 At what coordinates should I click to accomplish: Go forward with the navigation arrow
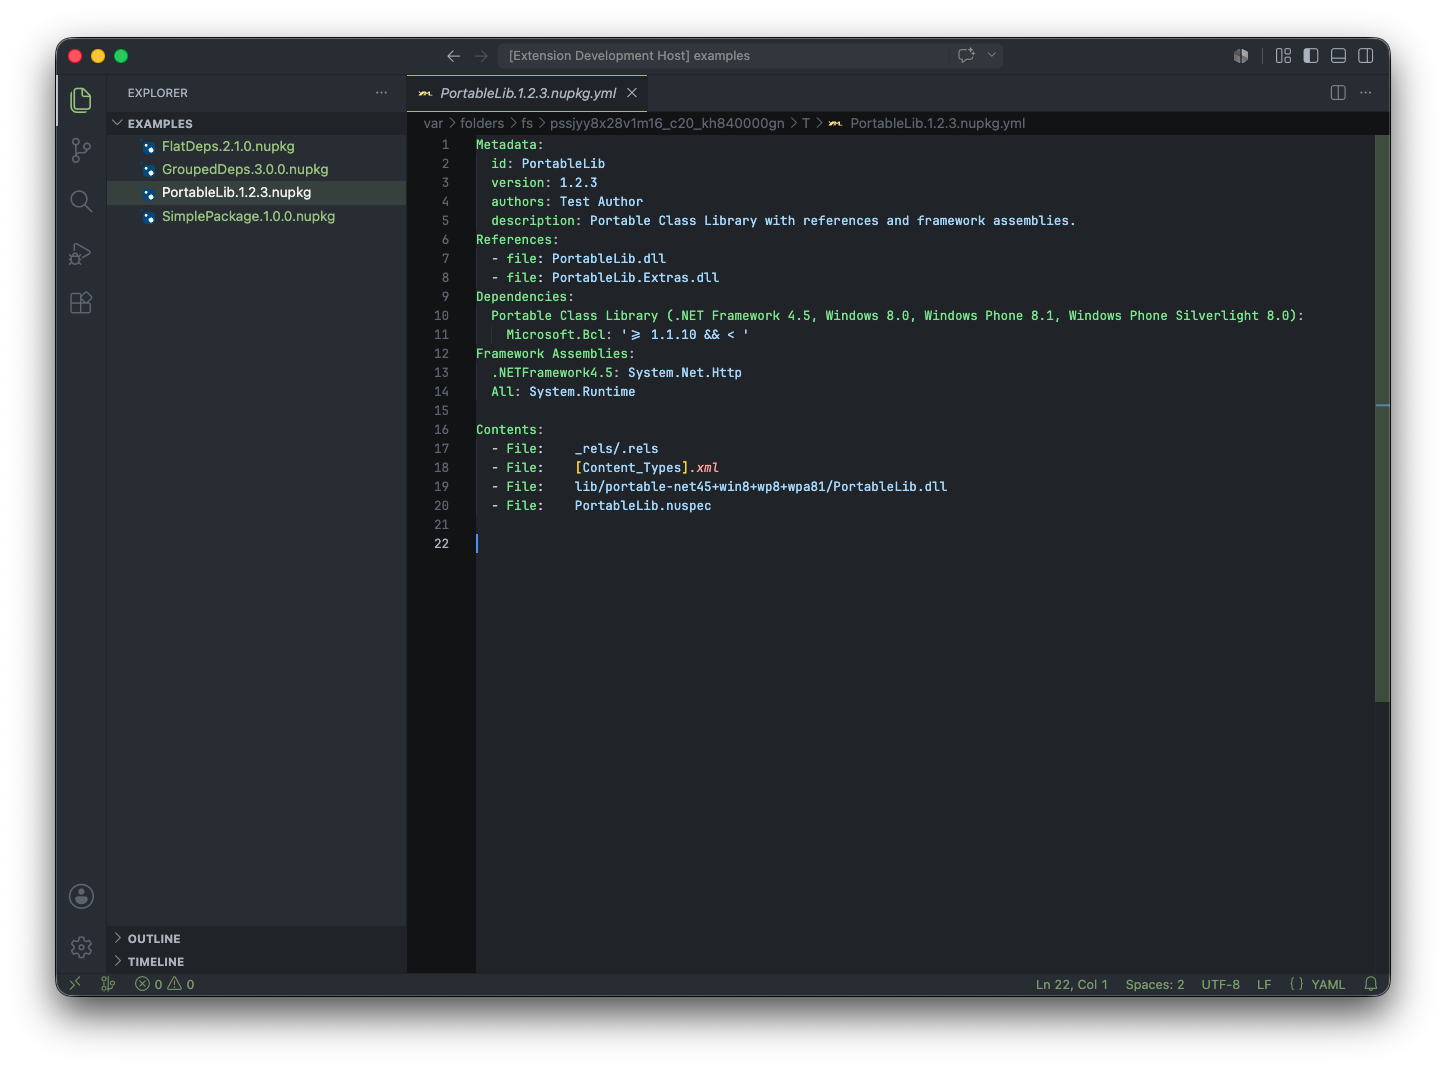[x=481, y=56]
